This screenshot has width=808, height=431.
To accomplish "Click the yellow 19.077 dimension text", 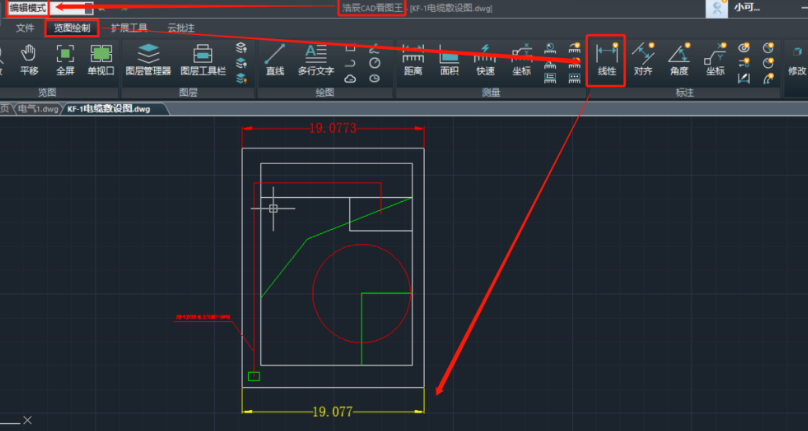I will pos(333,411).
